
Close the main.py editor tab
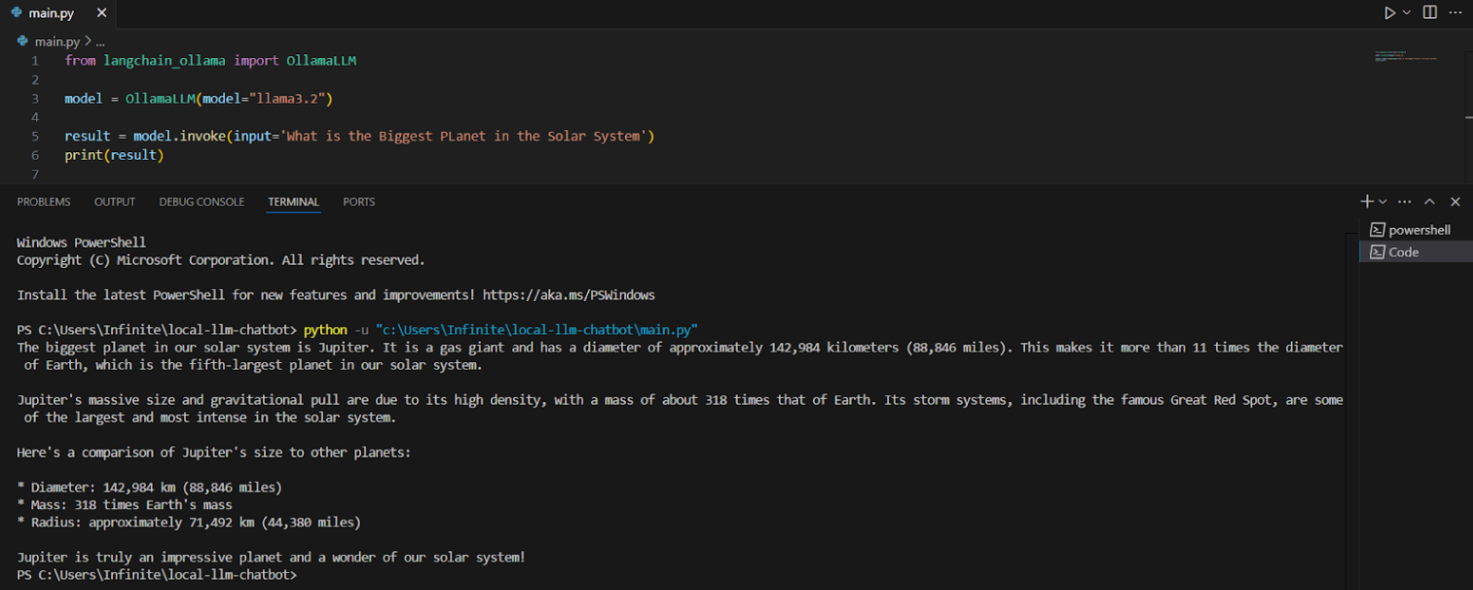tap(102, 13)
